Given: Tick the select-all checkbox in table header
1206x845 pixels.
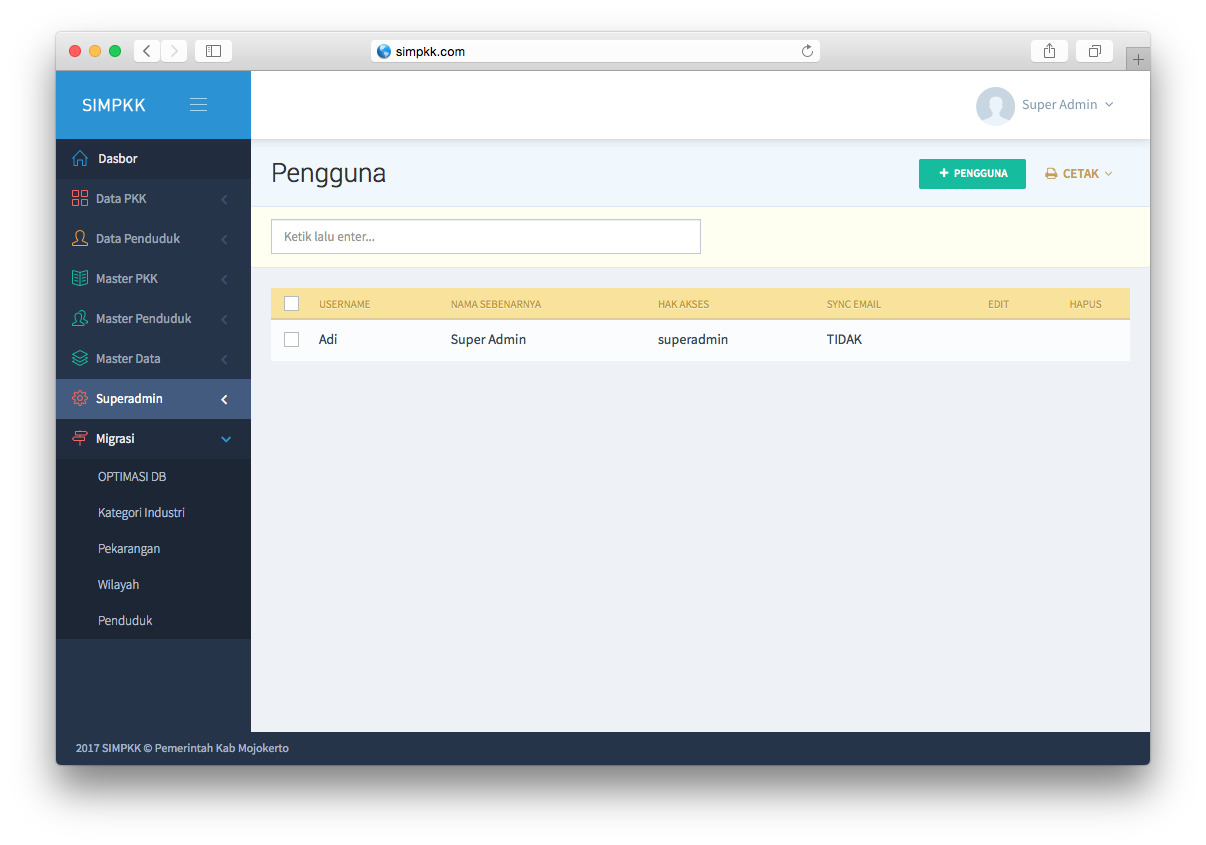Looking at the screenshot, I should [292, 304].
